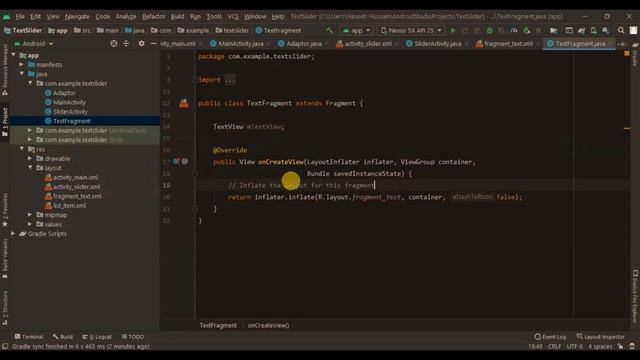Image resolution: width=640 pixels, height=360 pixels.
Task: Click the read-only lock icon in status bar
Action: click(x=620, y=347)
